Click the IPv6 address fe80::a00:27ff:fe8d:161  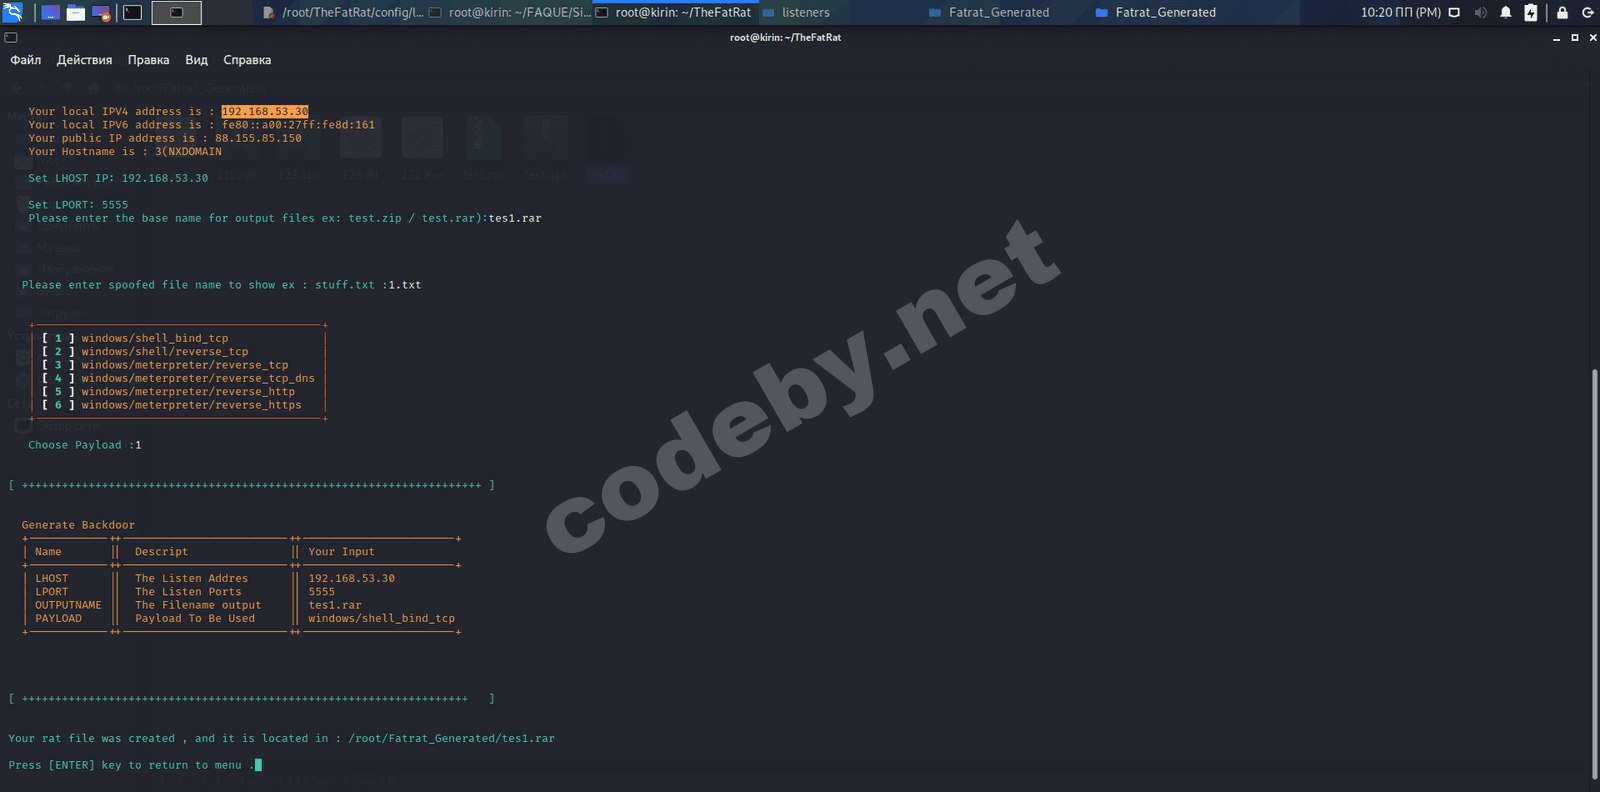(298, 125)
